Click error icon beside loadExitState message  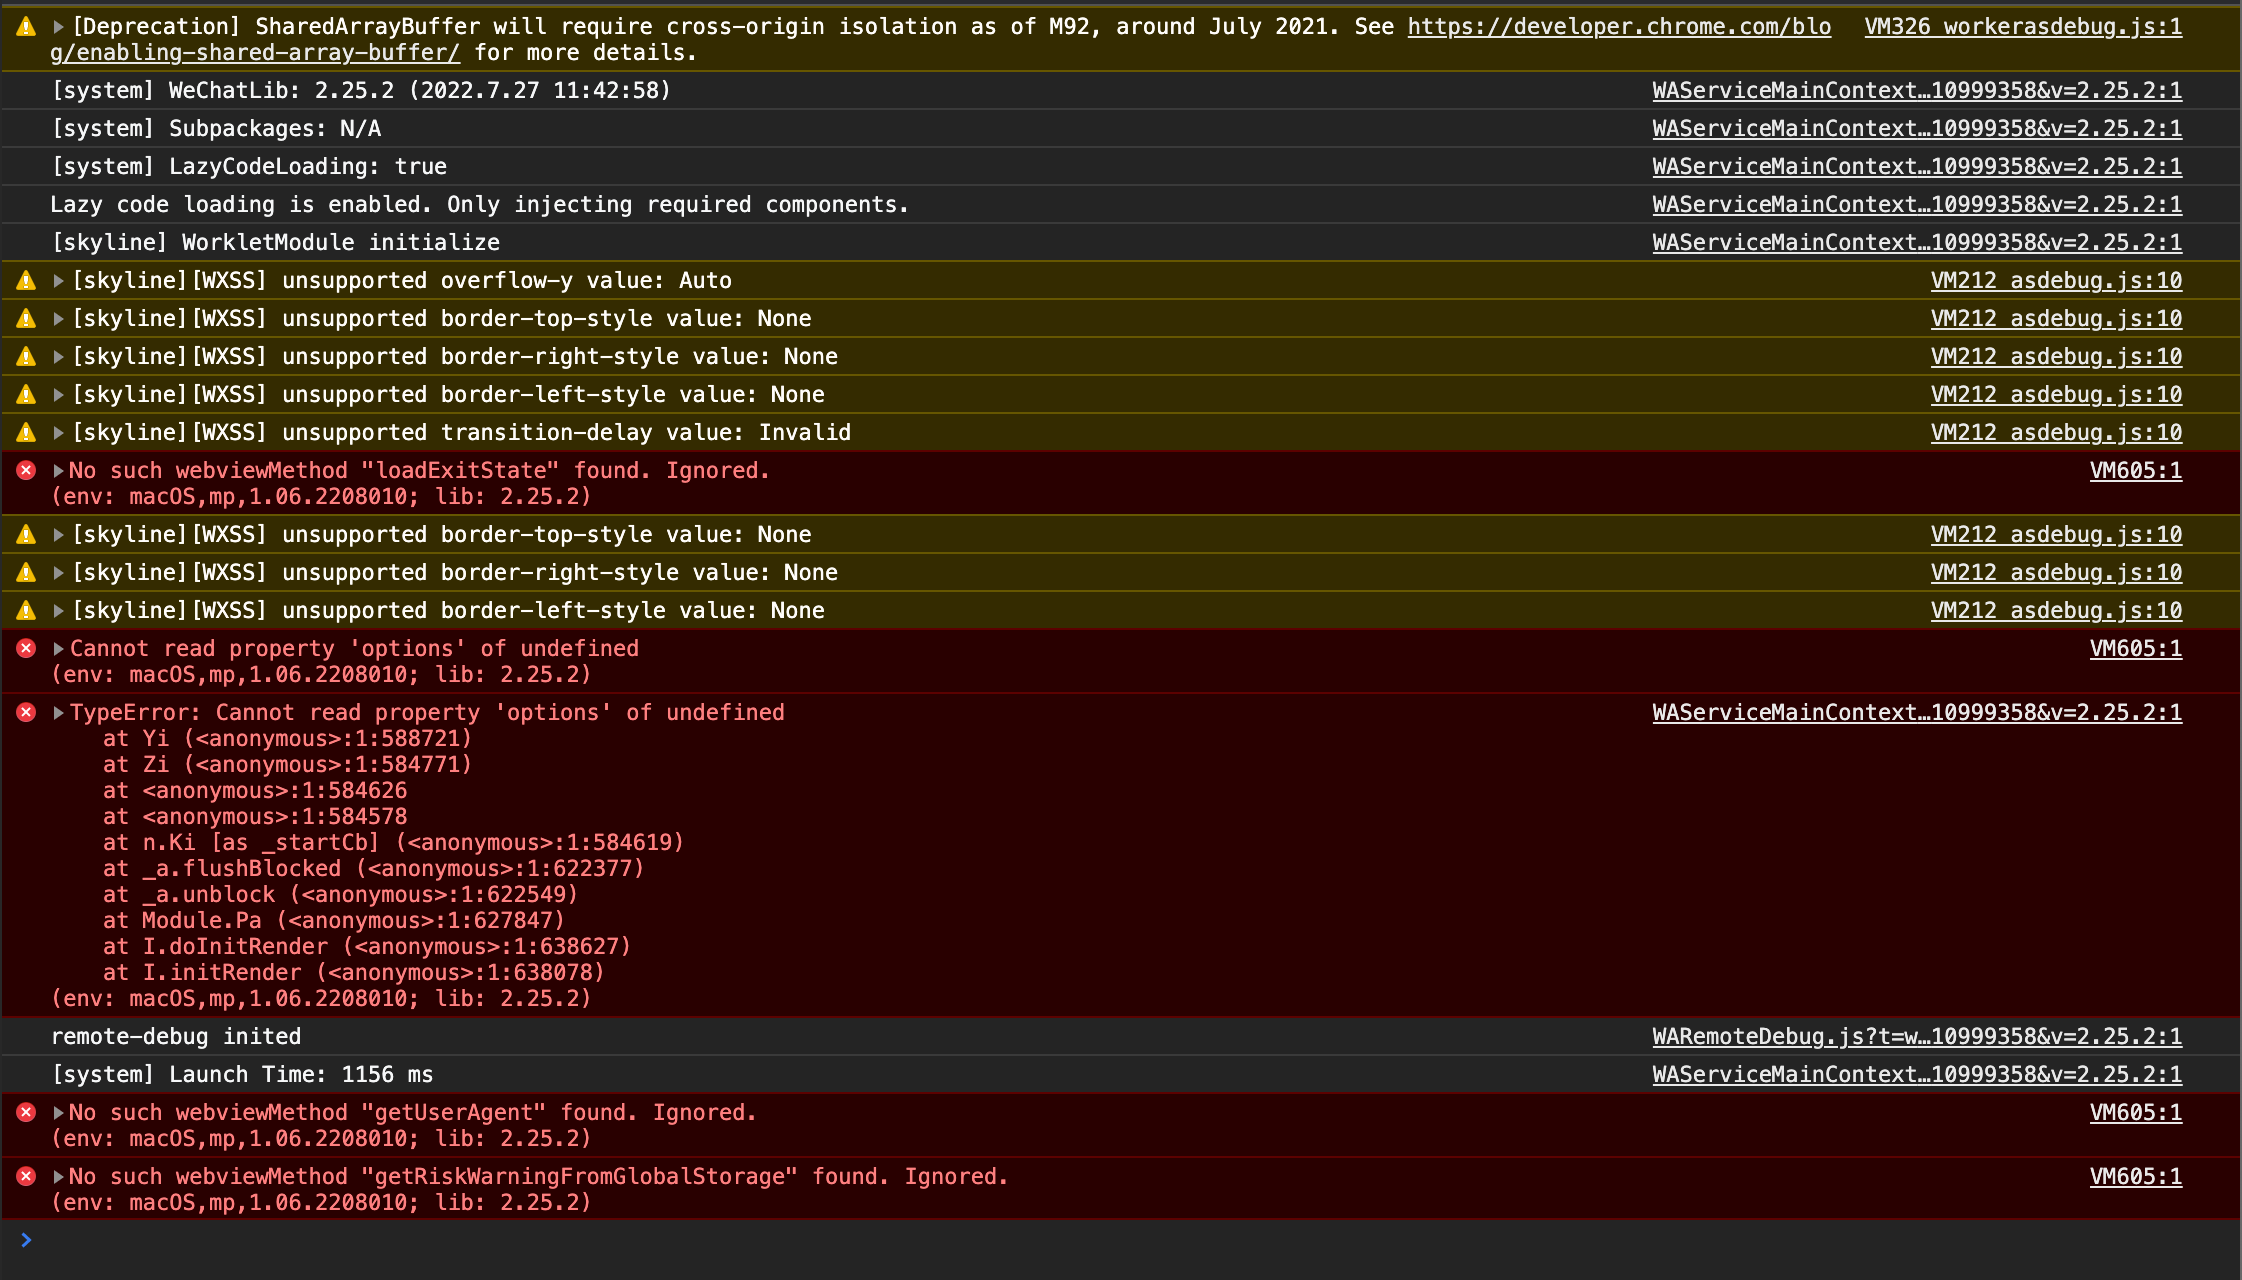click(x=27, y=470)
